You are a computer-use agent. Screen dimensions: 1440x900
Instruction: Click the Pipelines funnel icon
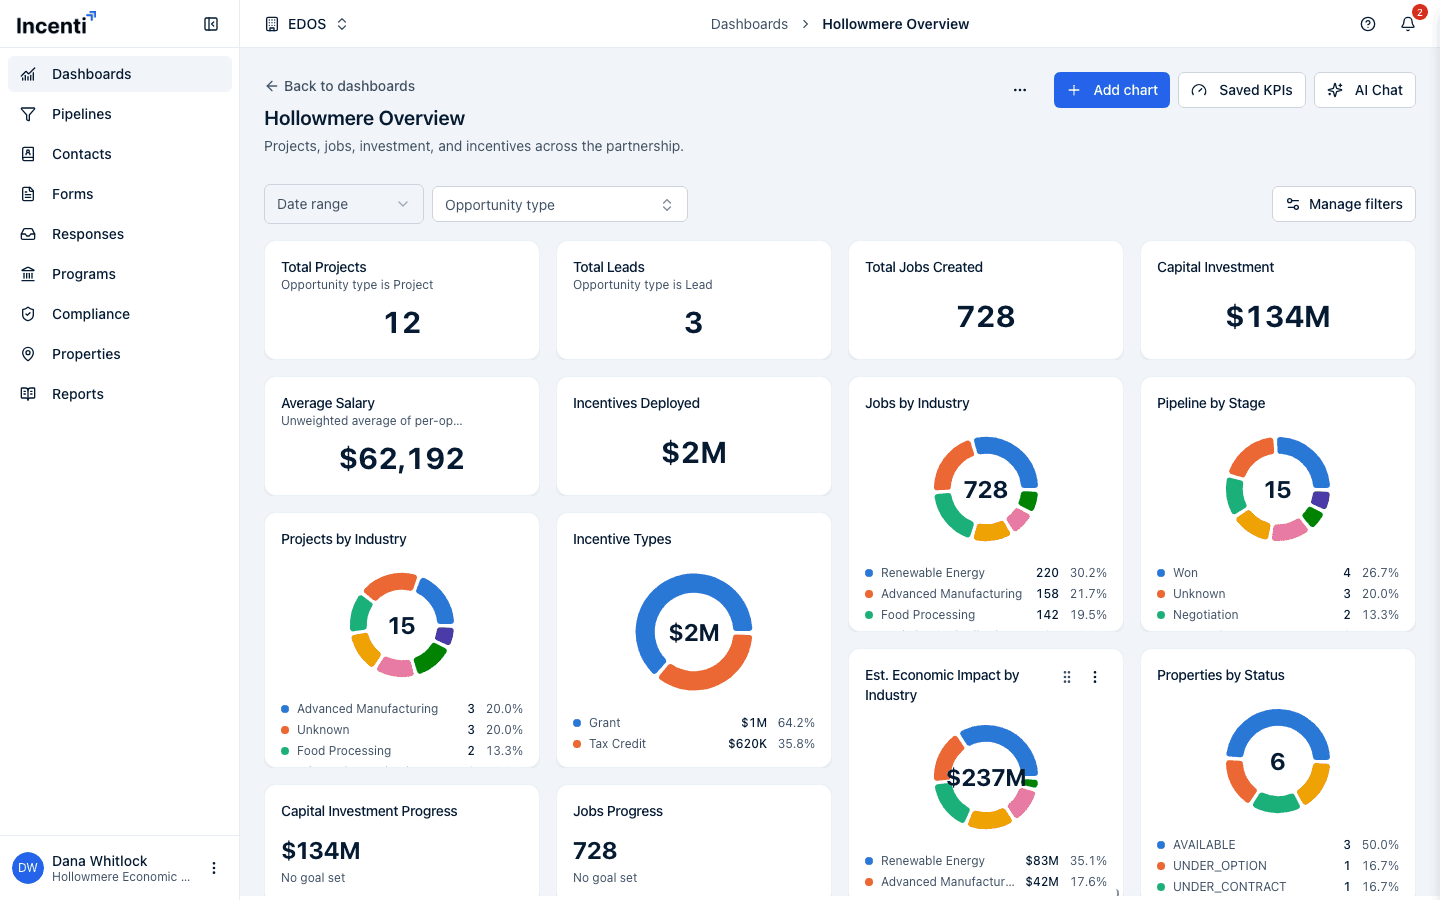pos(28,114)
